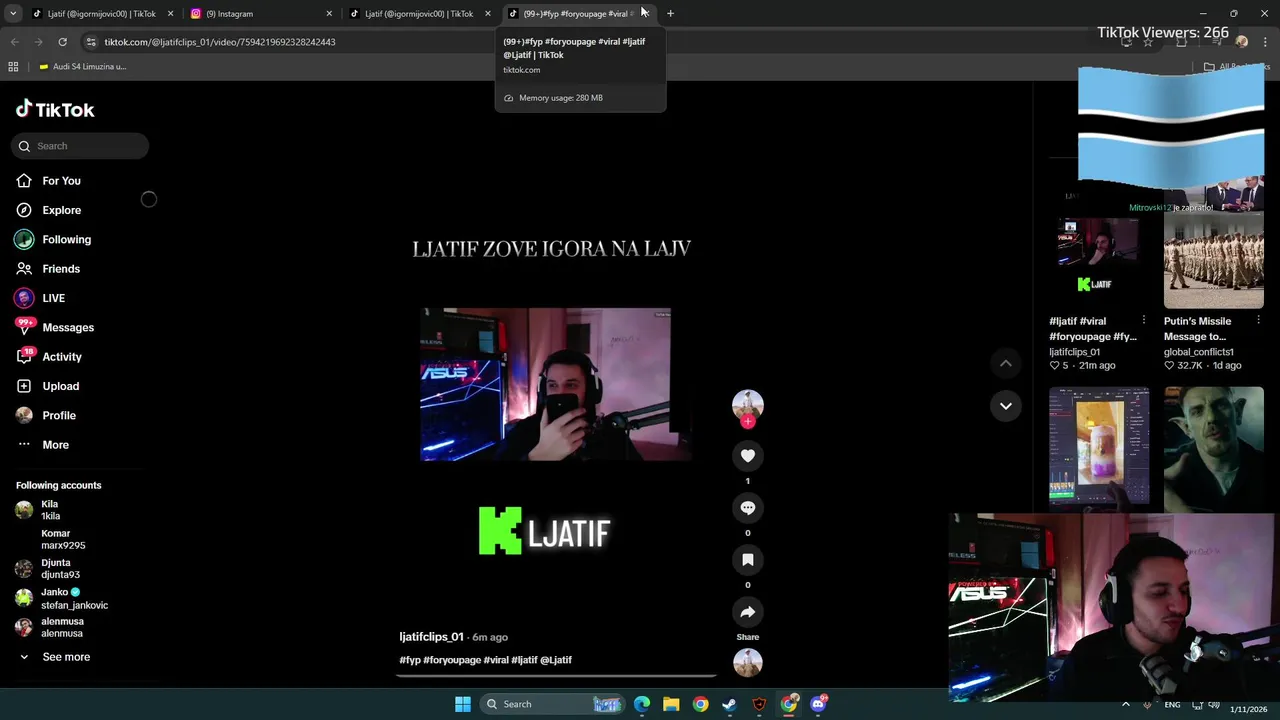
Task: Open the Windows Start menu
Action: 462,704
